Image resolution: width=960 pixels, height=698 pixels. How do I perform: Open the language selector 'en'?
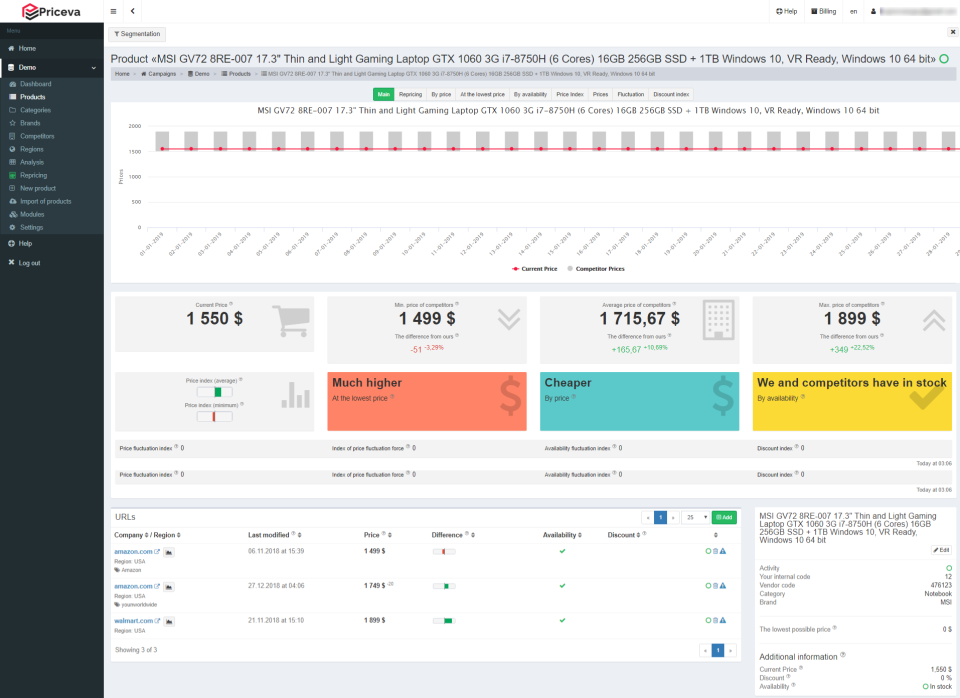click(x=853, y=11)
